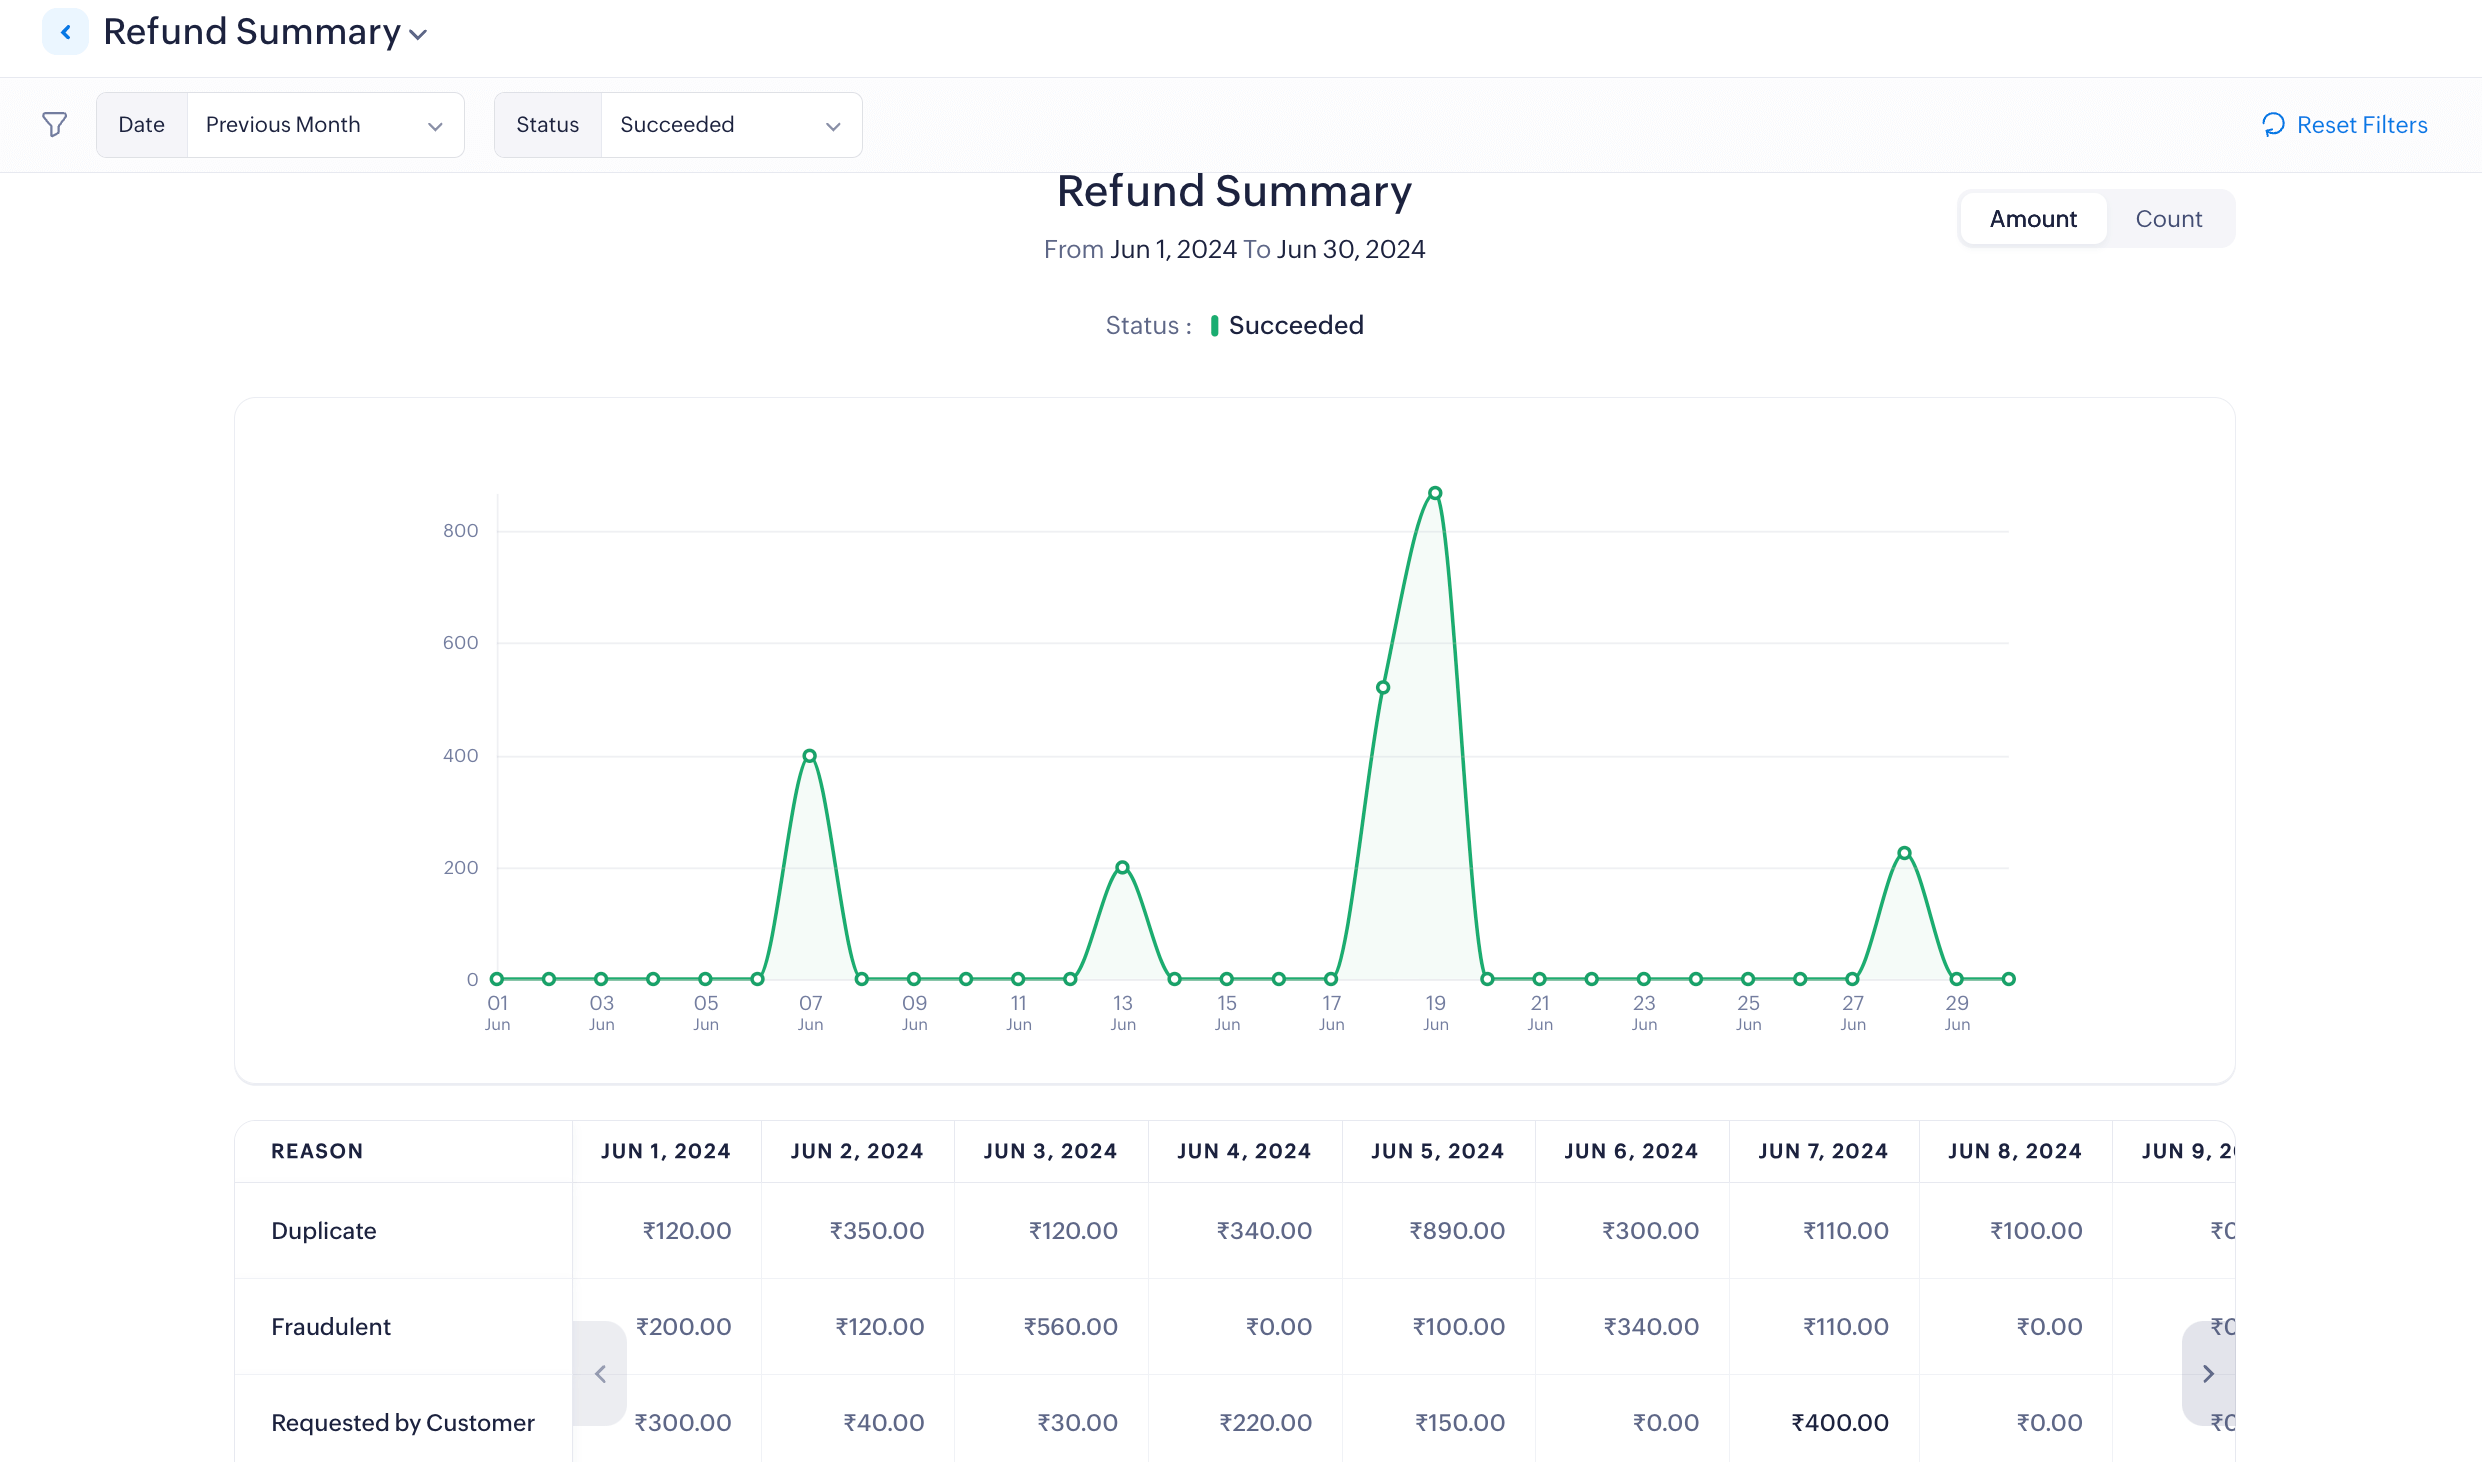
Task: Click the Reason column header
Action: click(317, 1151)
